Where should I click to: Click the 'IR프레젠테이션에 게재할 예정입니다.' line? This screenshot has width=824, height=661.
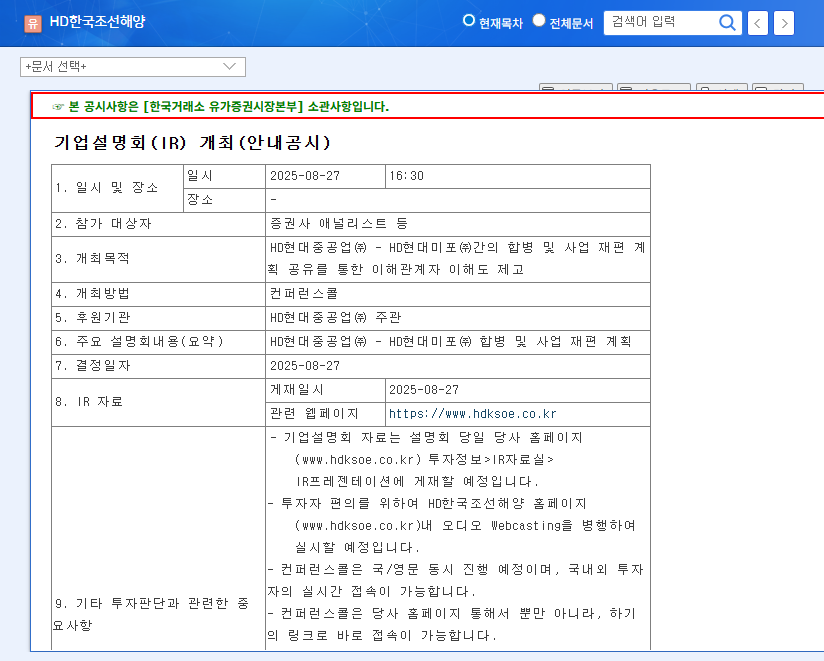coord(418,482)
